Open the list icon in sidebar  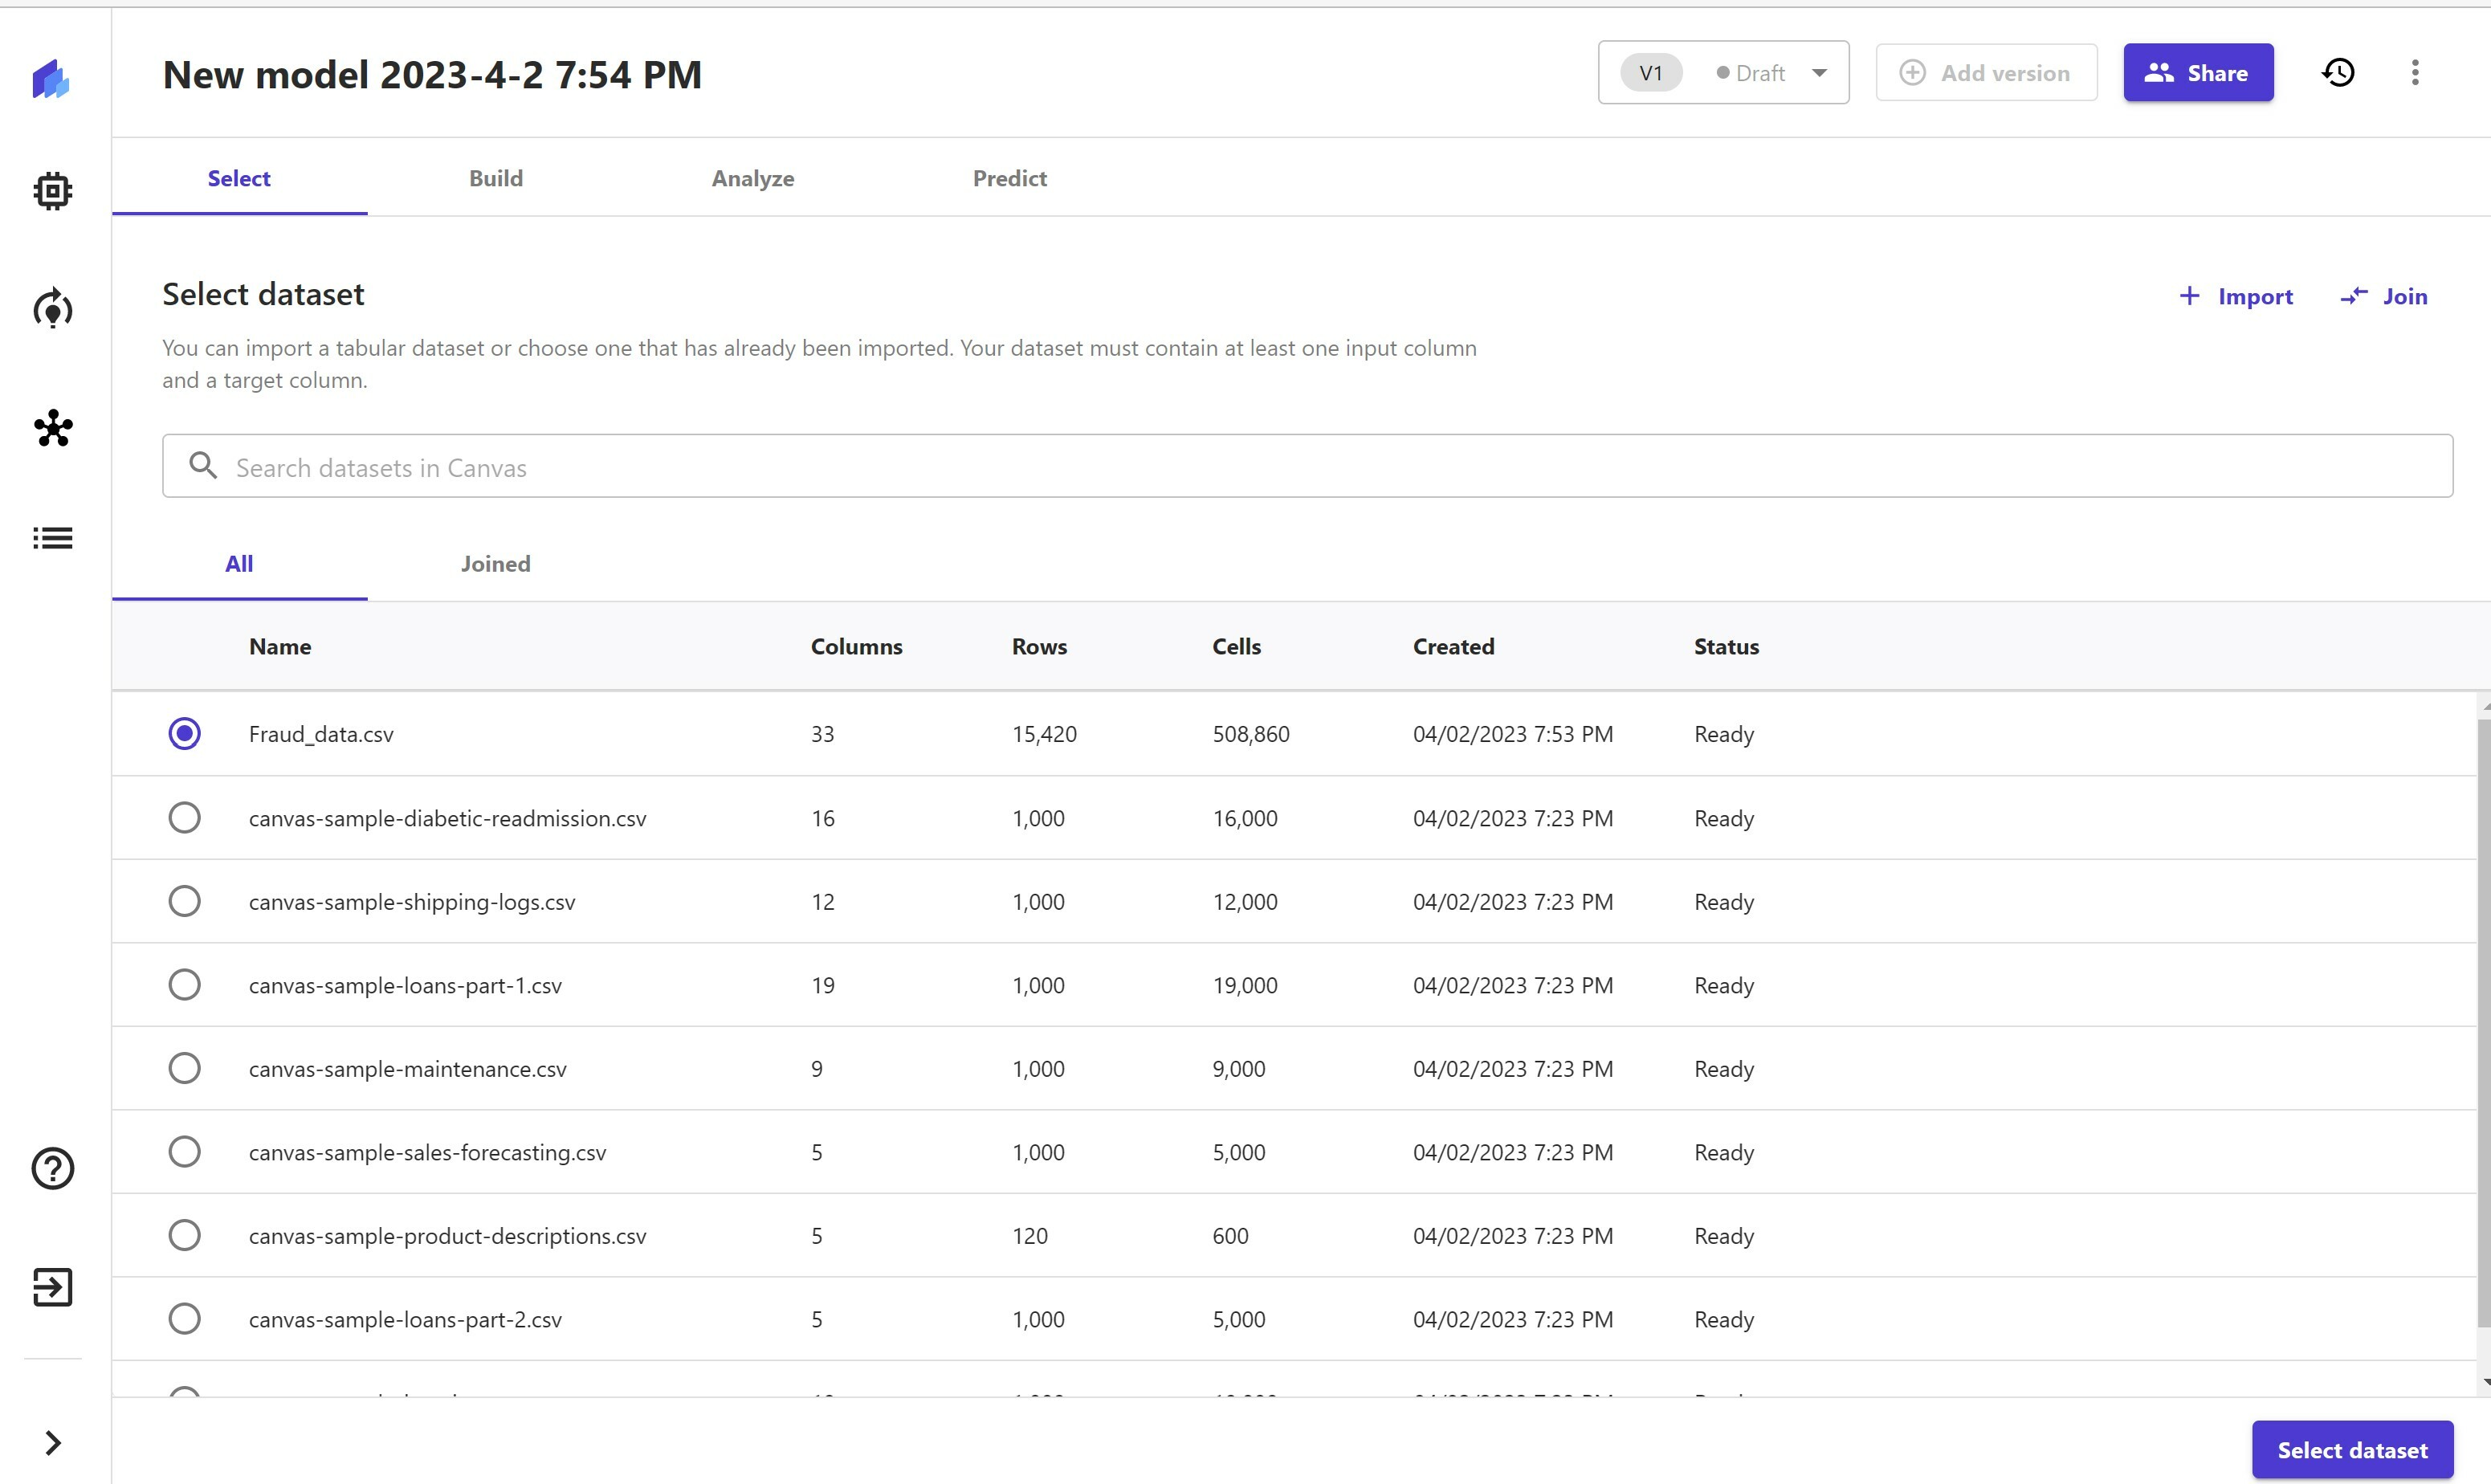click(52, 538)
